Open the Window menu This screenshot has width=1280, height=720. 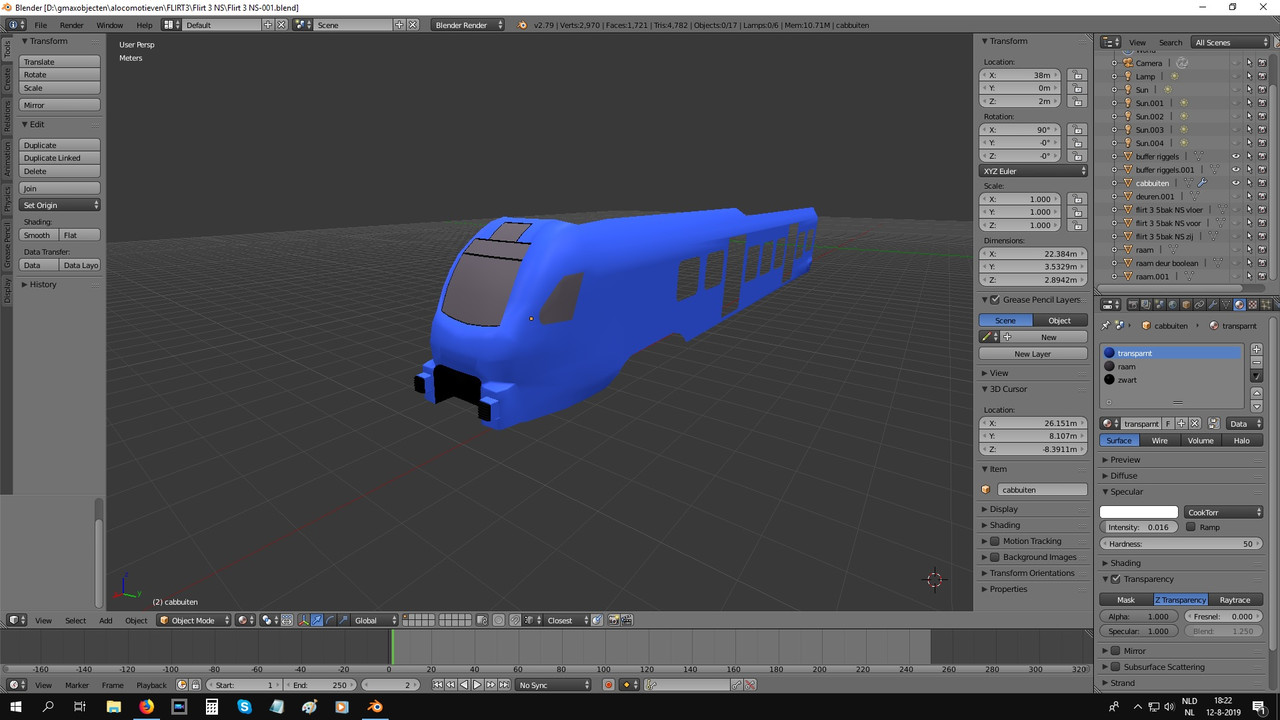[x=110, y=25]
